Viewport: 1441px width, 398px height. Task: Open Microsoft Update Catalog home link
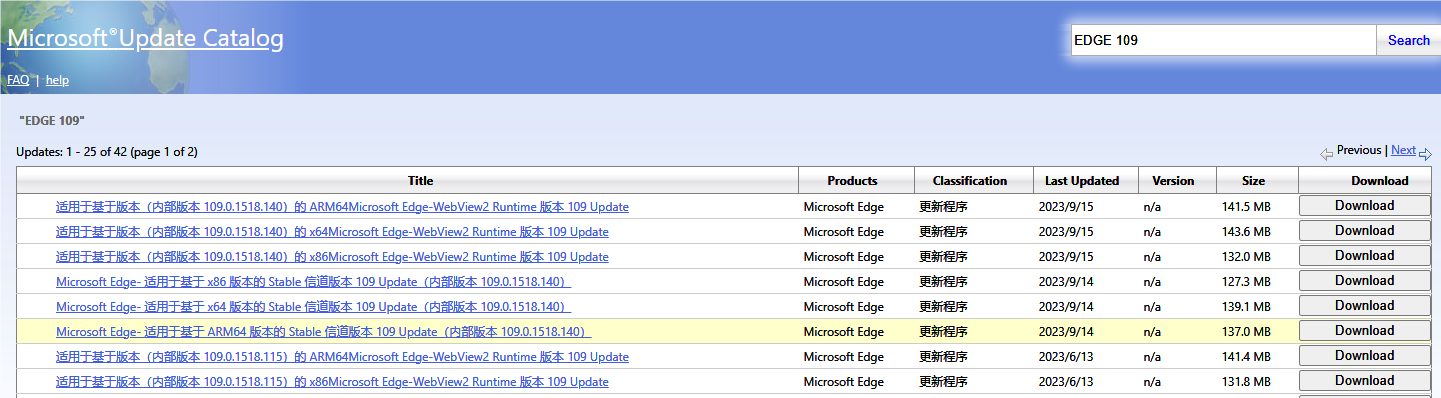145,39
